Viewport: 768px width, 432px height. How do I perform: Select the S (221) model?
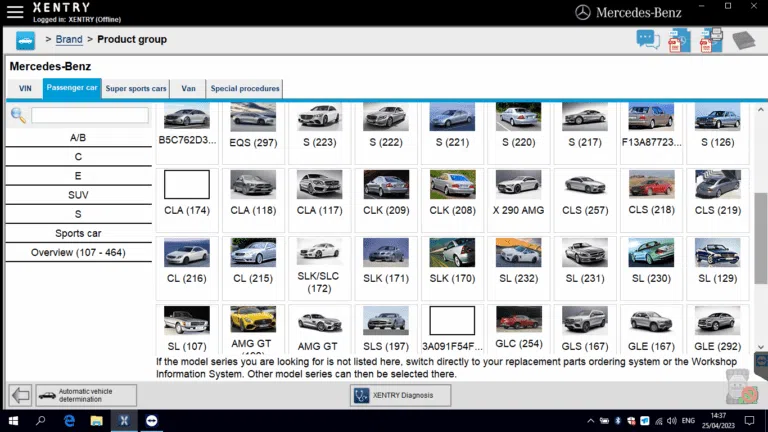[452, 131]
